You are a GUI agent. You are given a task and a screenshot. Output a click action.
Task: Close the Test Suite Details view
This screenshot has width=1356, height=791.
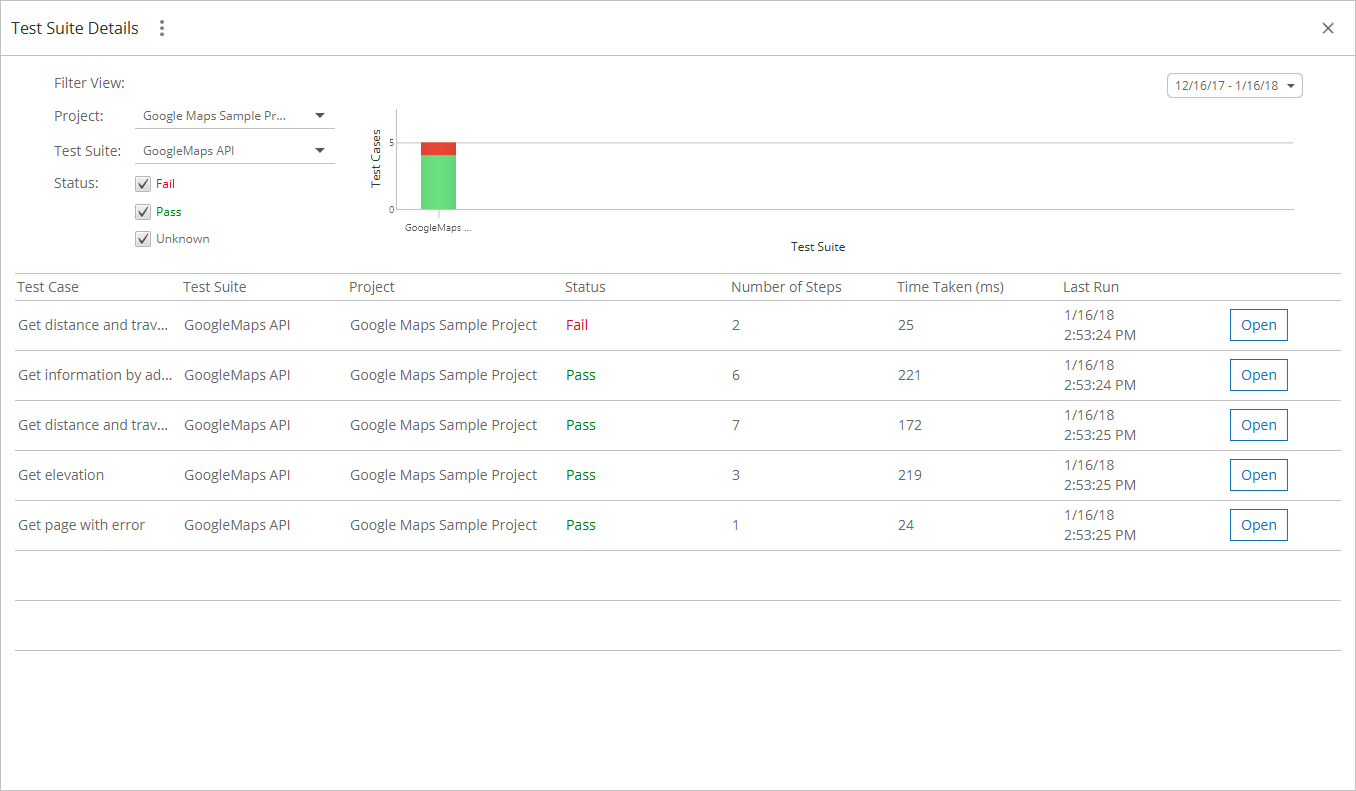(x=1328, y=28)
